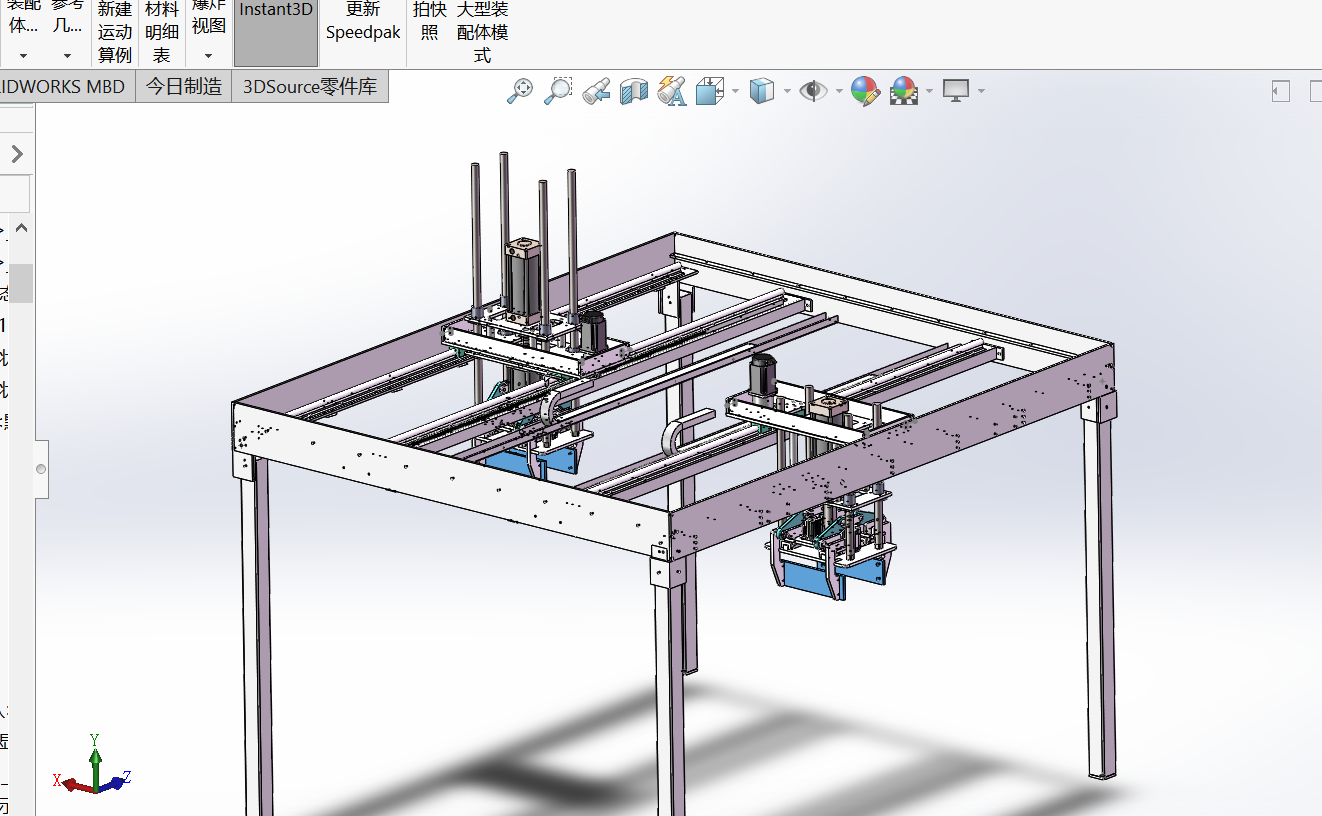Click the 更新 Speedpak button

click(x=363, y=22)
